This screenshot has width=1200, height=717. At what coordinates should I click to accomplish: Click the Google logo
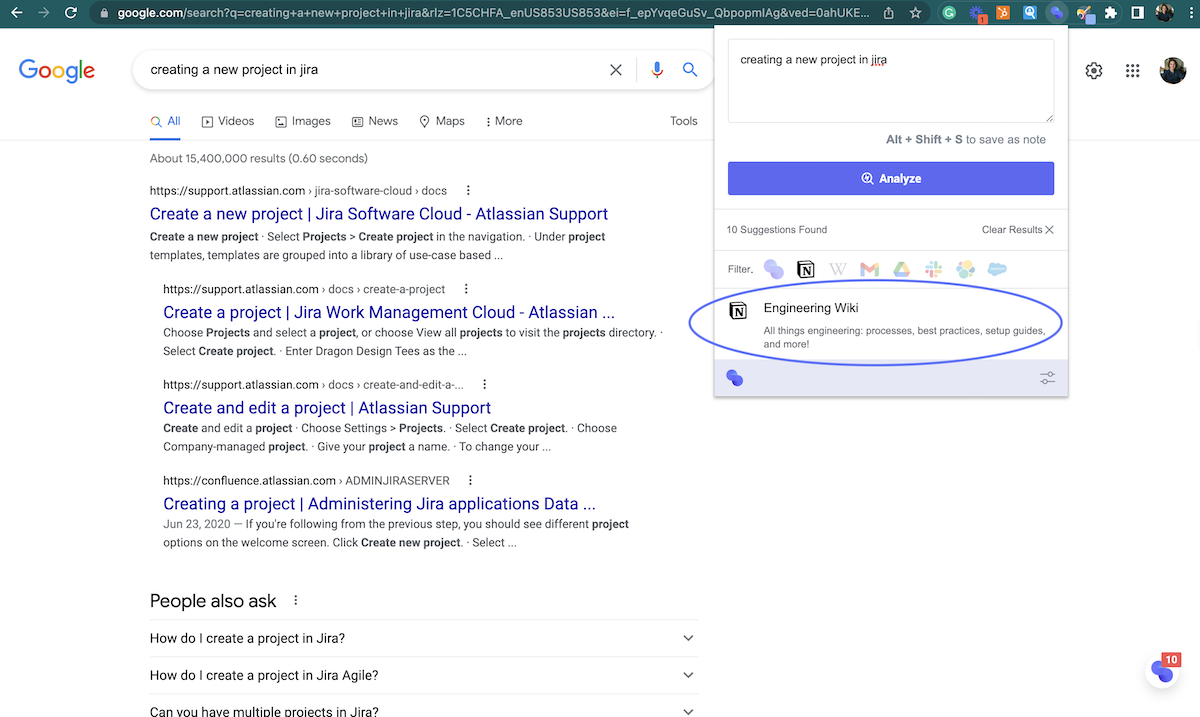click(57, 71)
